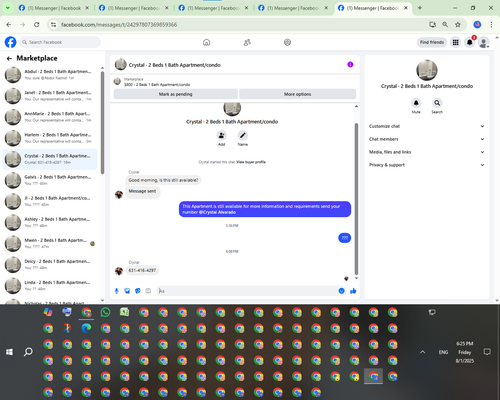Mute the Crystal conversation
Viewport: 500px width, 400px height.
[416, 103]
